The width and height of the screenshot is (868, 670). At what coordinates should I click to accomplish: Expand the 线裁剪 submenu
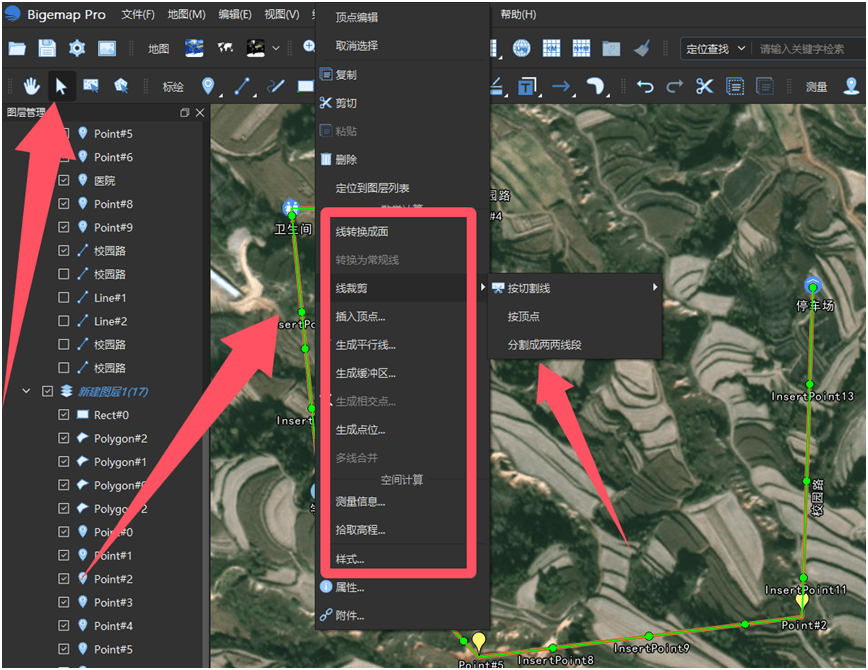pos(404,288)
